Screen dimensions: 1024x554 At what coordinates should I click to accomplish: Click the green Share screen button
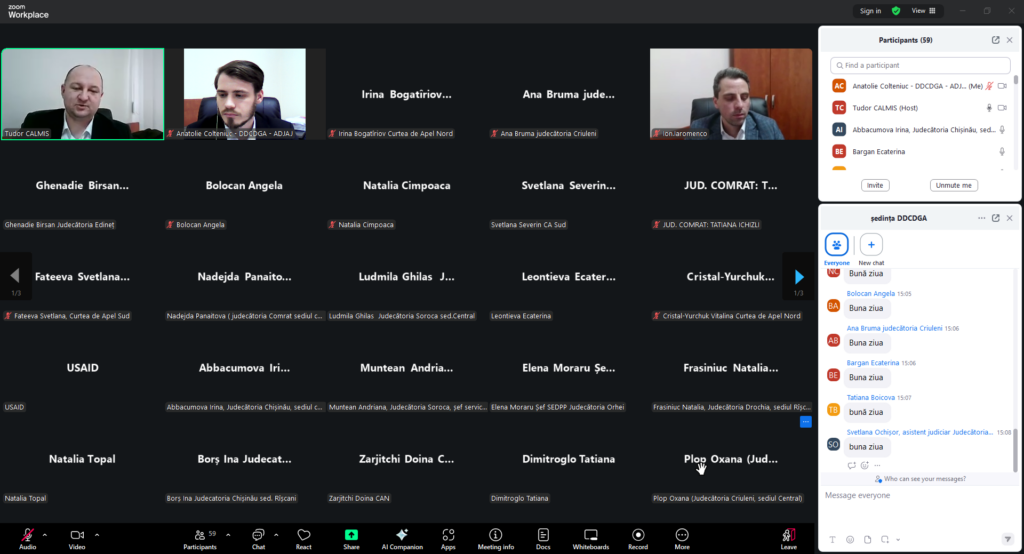[351, 538]
